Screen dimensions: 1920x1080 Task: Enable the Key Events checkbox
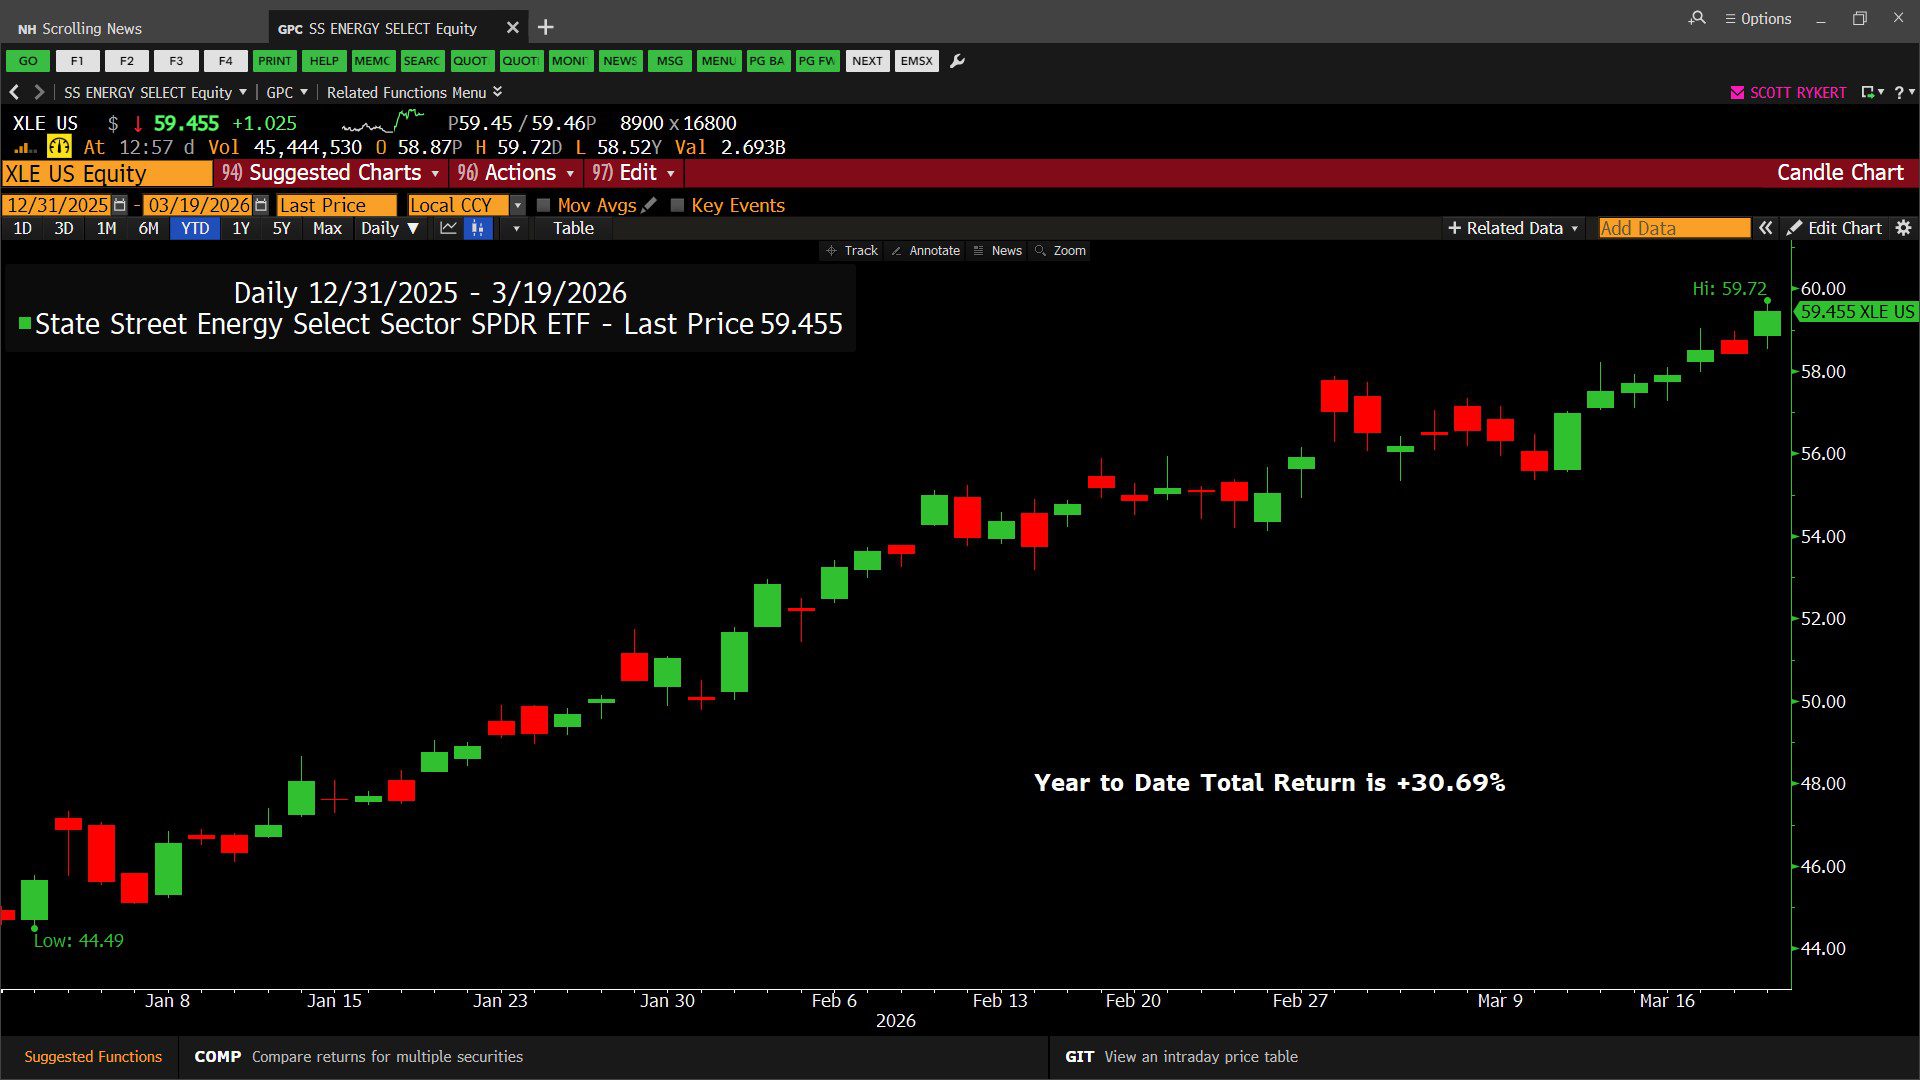pyautogui.click(x=677, y=205)
